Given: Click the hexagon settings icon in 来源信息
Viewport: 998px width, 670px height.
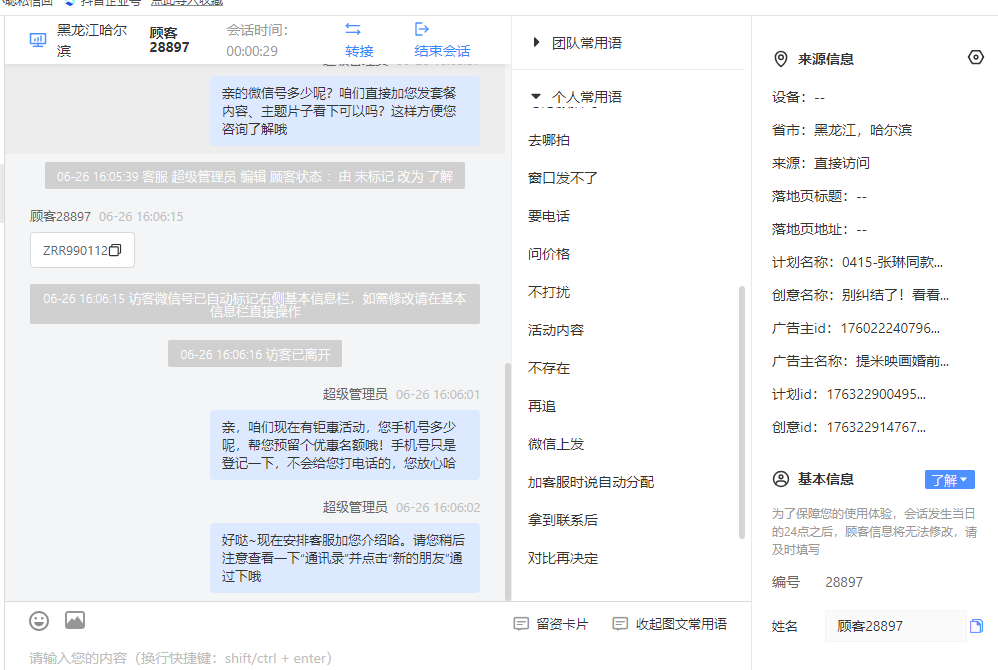Looking at the screenshot, I should coord(976,58).
